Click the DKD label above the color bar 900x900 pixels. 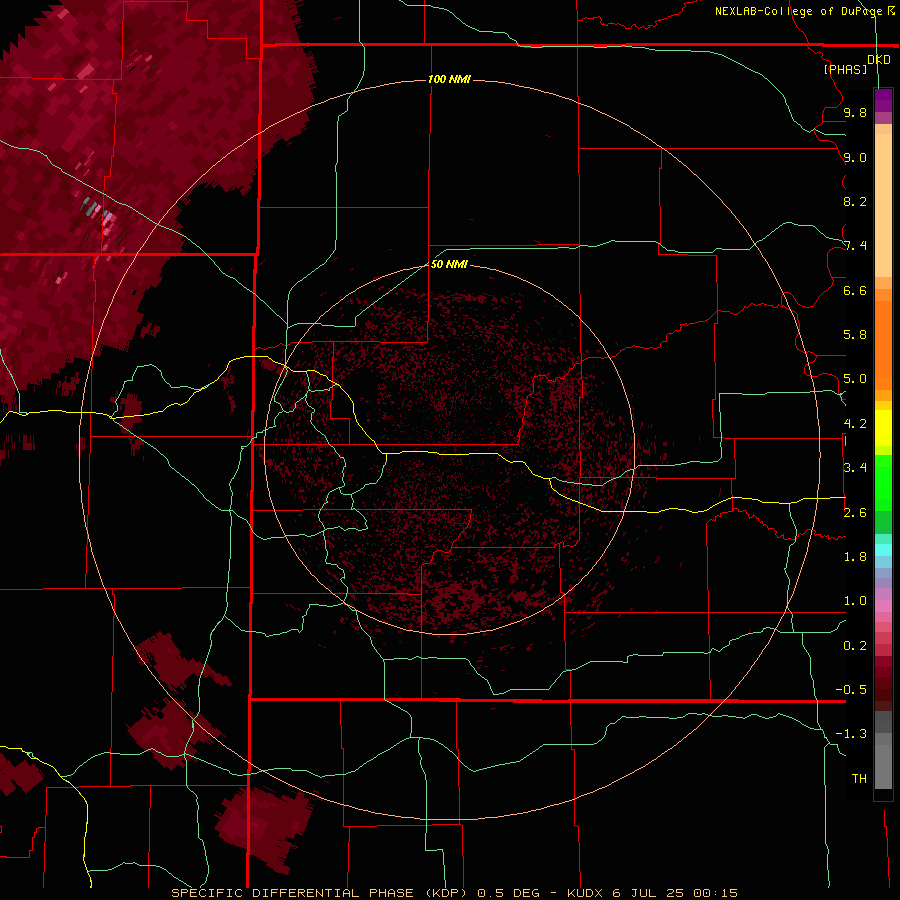coord(879,60)
